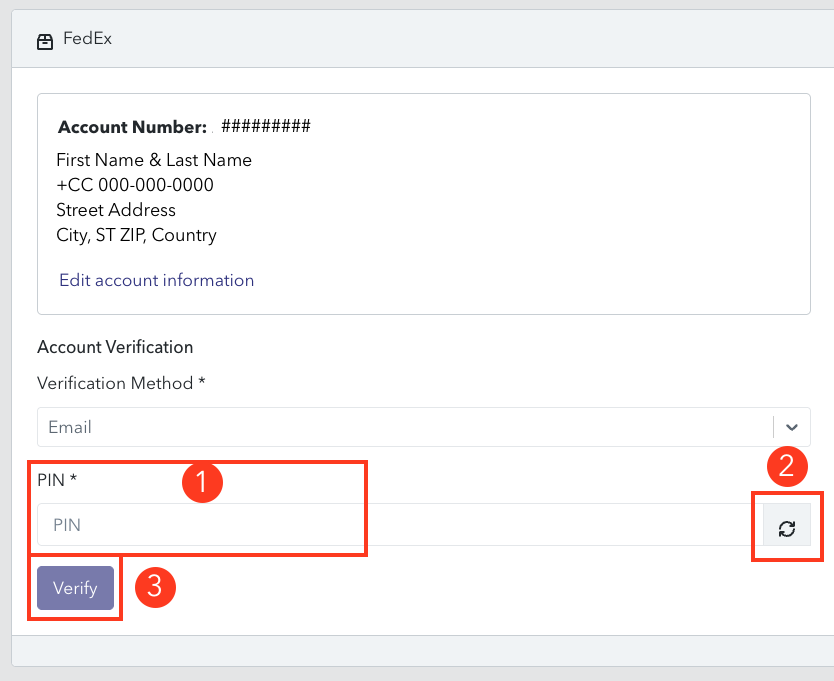The width and height of the screenshot is (834, 681).
Task: Select the masked account number hashes
Action: 265,126
